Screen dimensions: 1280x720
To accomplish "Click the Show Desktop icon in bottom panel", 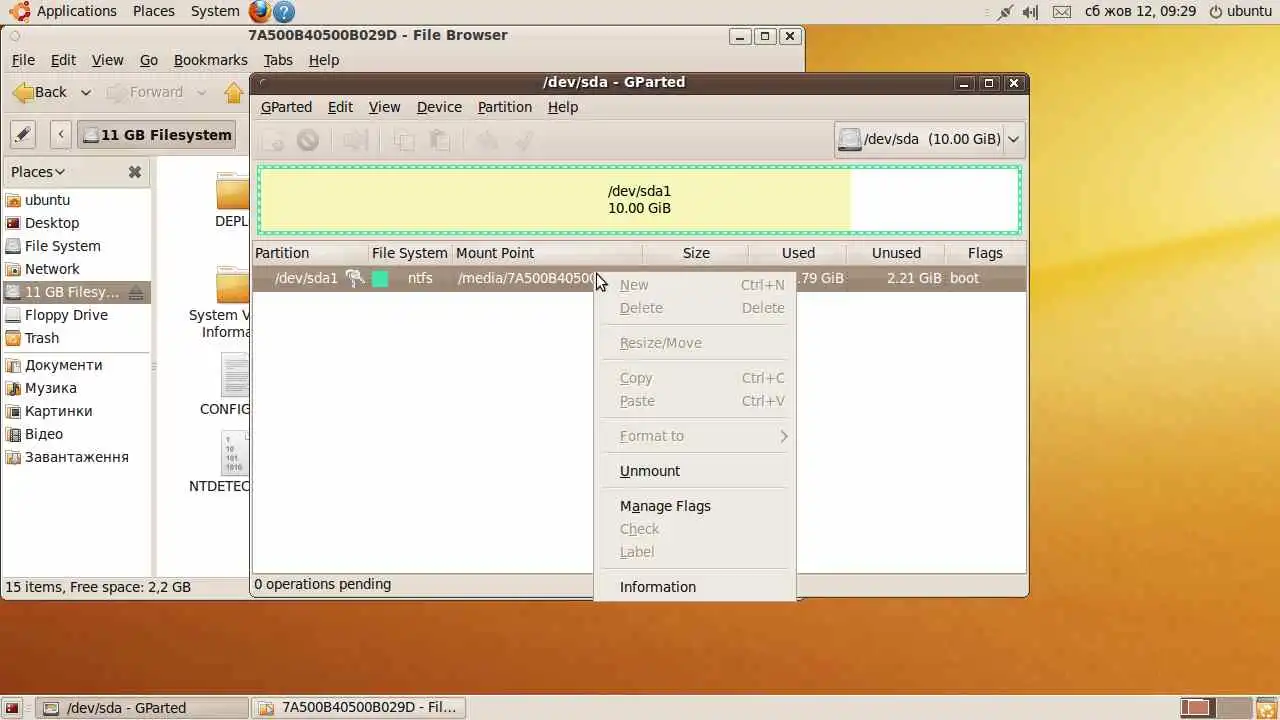I will click(x=12, y=708).
